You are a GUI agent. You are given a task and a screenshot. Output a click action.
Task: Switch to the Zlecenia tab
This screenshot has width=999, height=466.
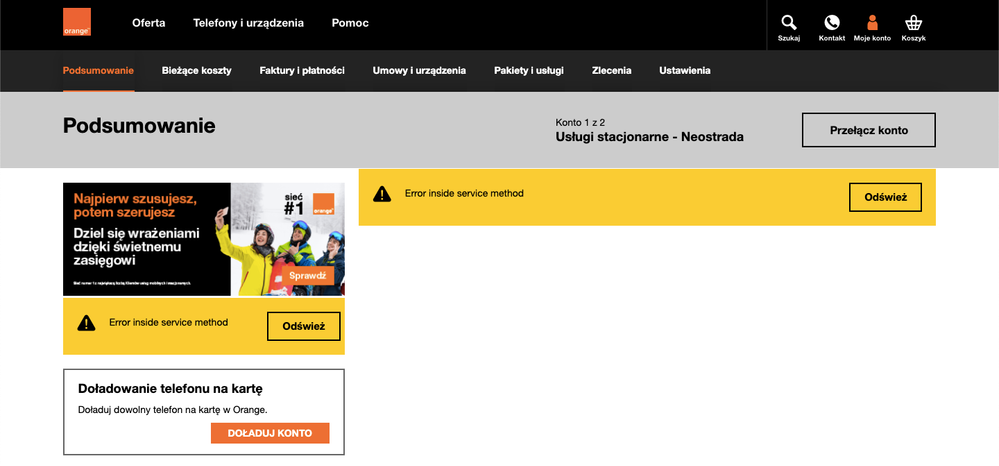point(611,71)
